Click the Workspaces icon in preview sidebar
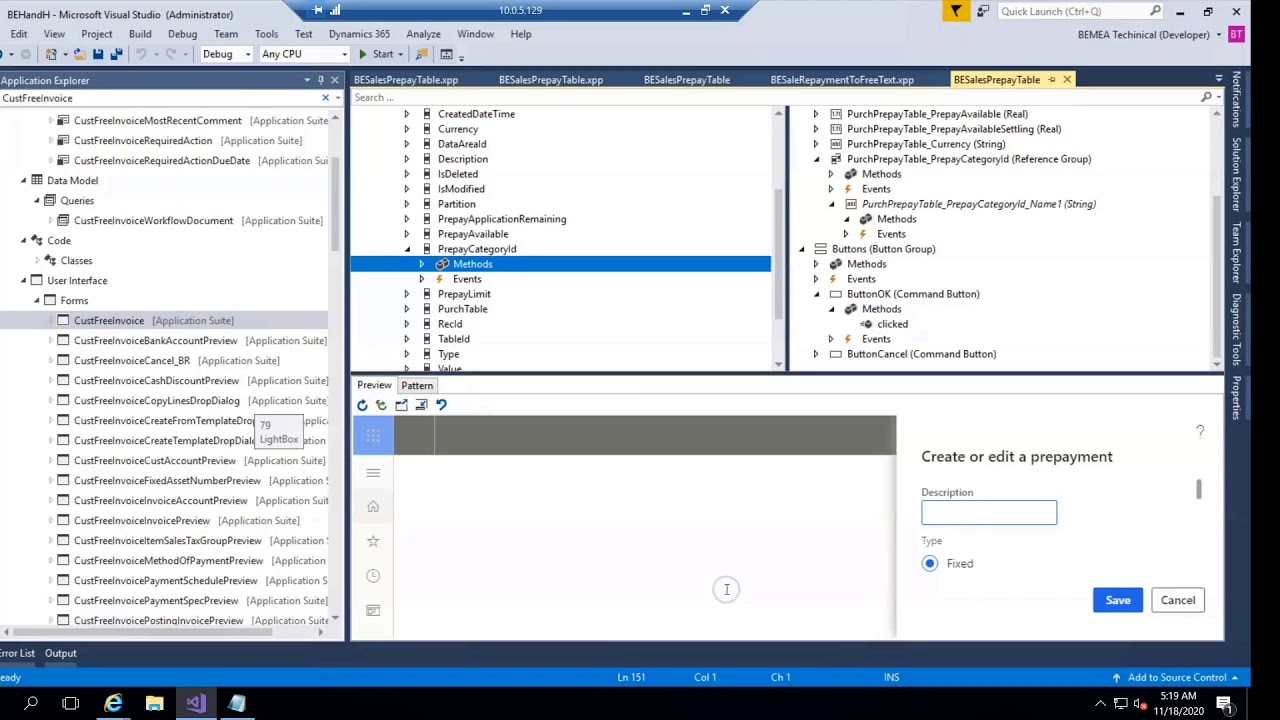The image size is (1280, 720). pyautogui.click(x=373, y=610)
